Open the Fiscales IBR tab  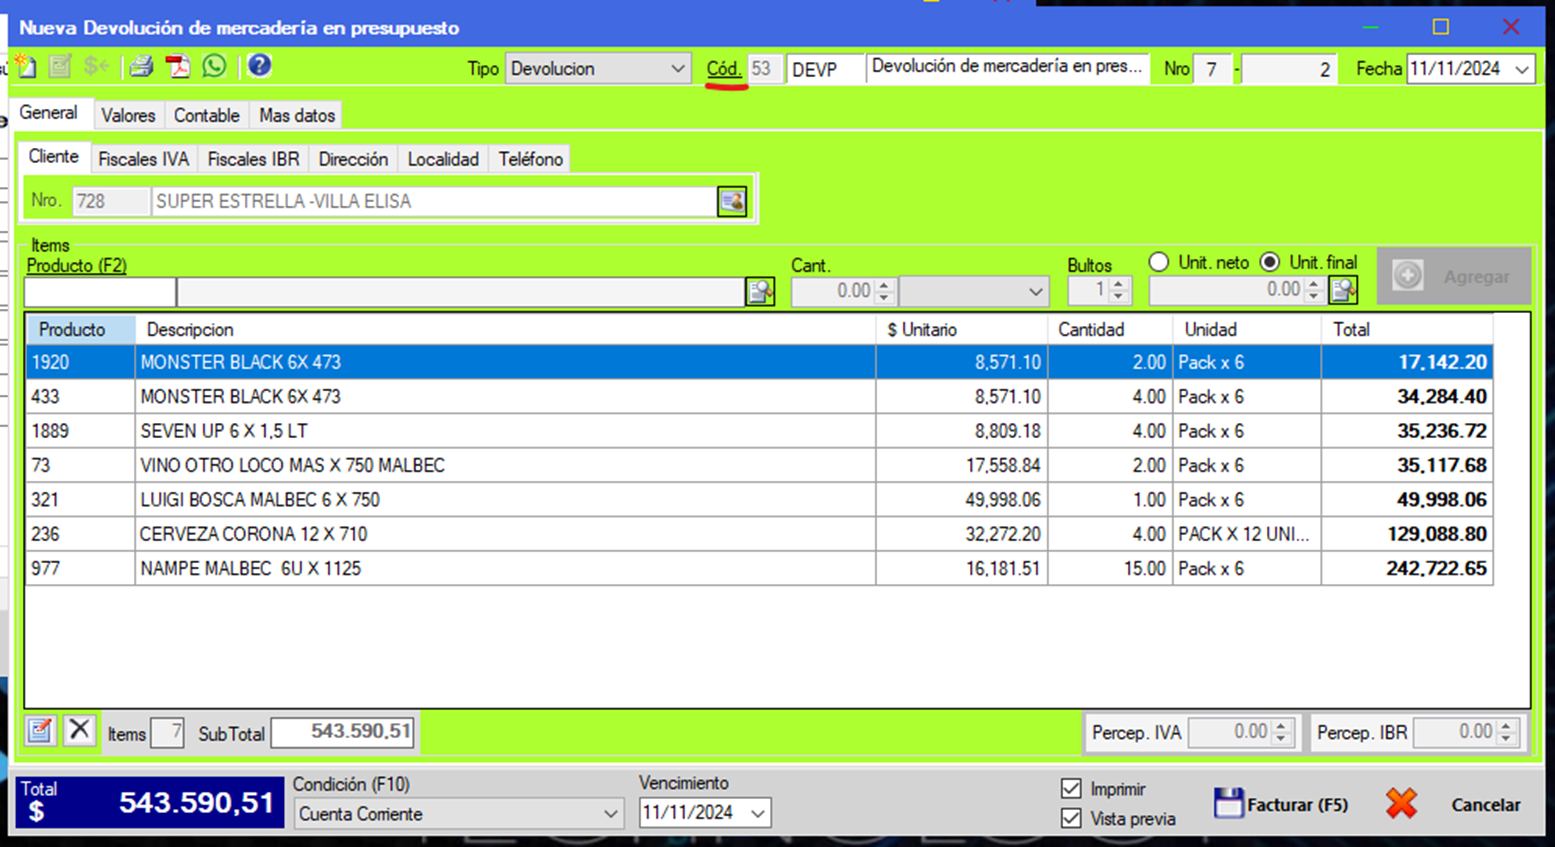tap(253, 159)
